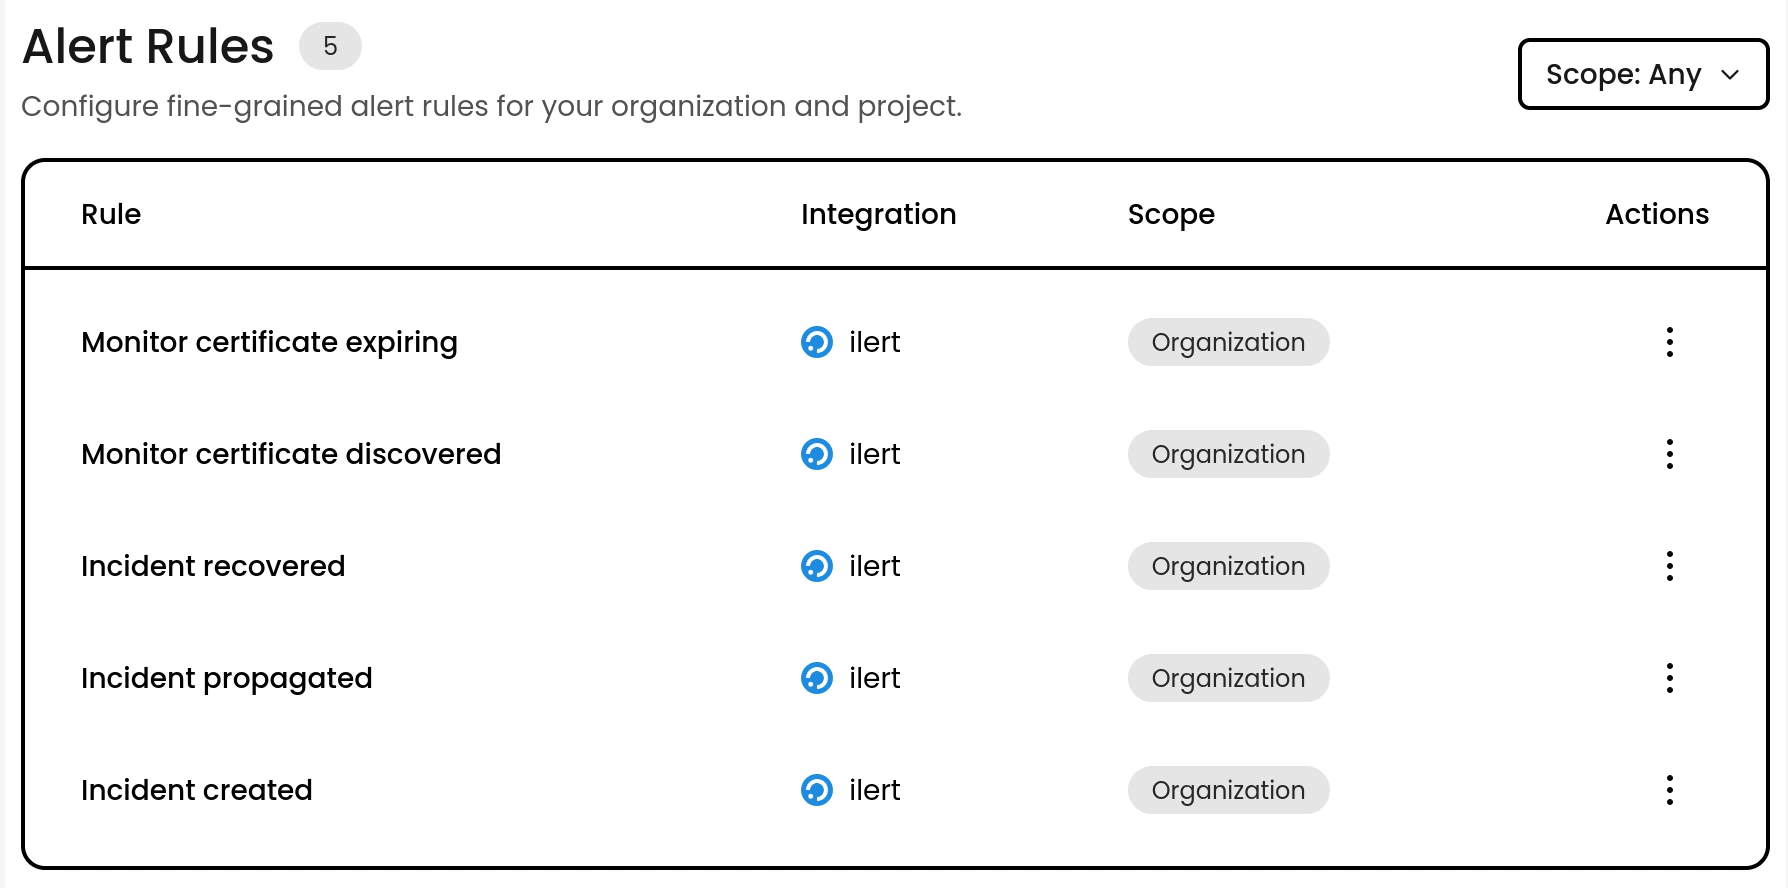Open the Scope: Any dropdown
This screenshot has height=888, width=1788.
click(1642, 74)
